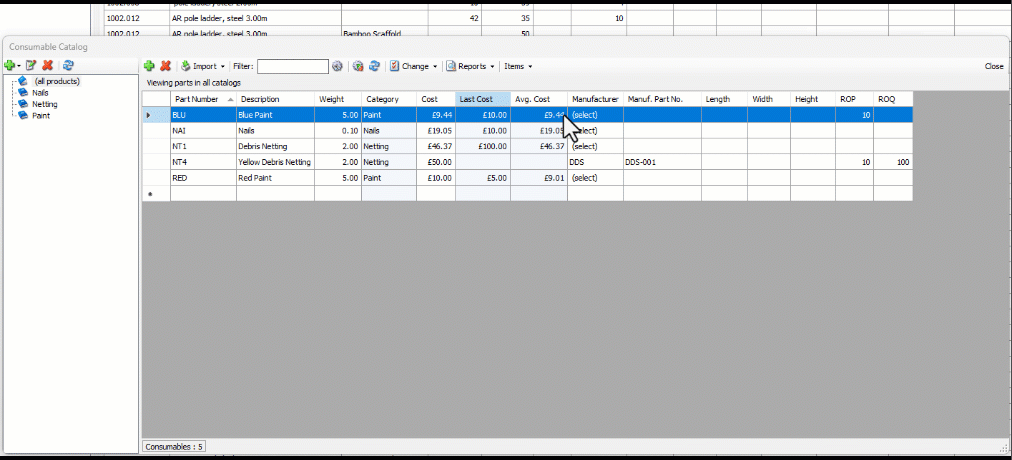
Task: Click the edit category icon in left panel
Action: click(31, 65)
